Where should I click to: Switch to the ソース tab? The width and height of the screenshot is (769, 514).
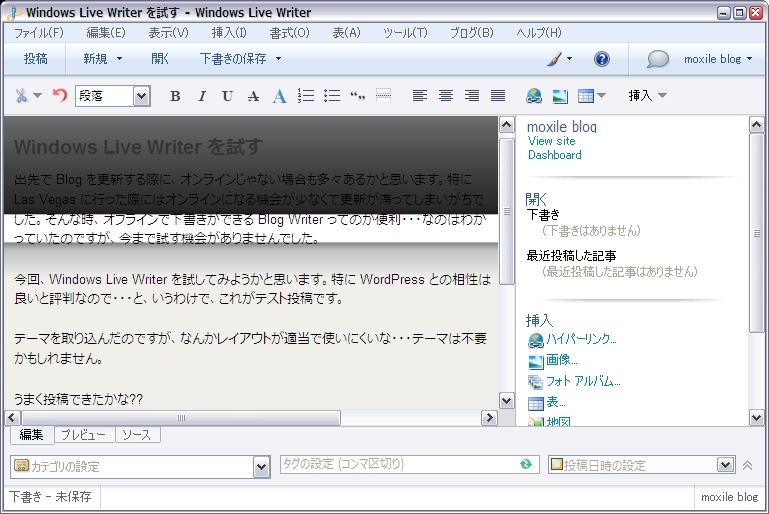pos(137,435)
